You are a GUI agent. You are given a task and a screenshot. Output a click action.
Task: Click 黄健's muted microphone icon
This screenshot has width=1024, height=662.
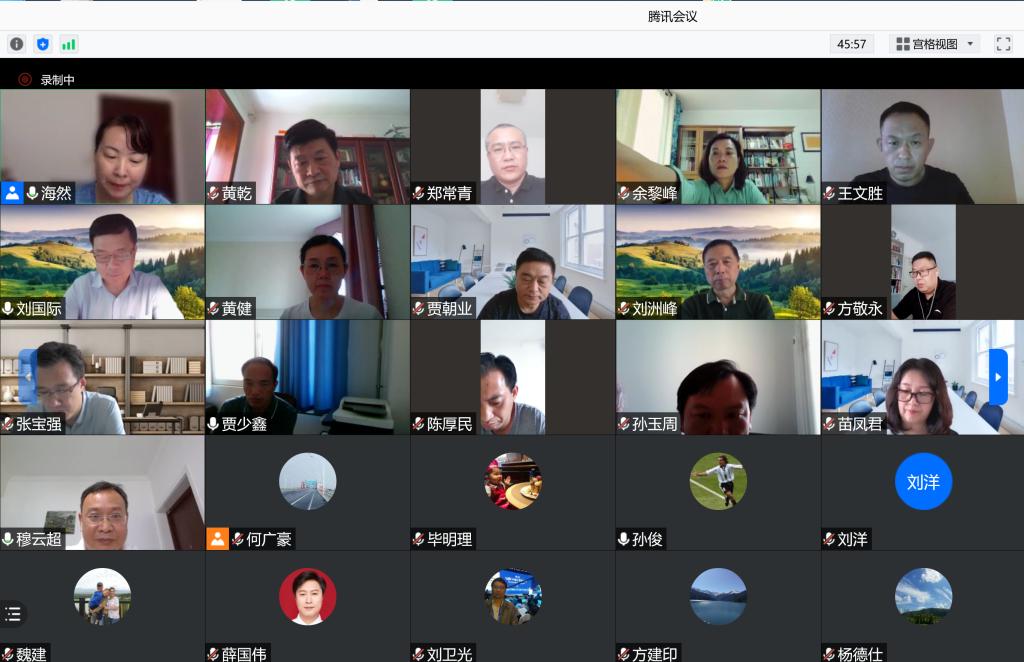pos(213,308)
